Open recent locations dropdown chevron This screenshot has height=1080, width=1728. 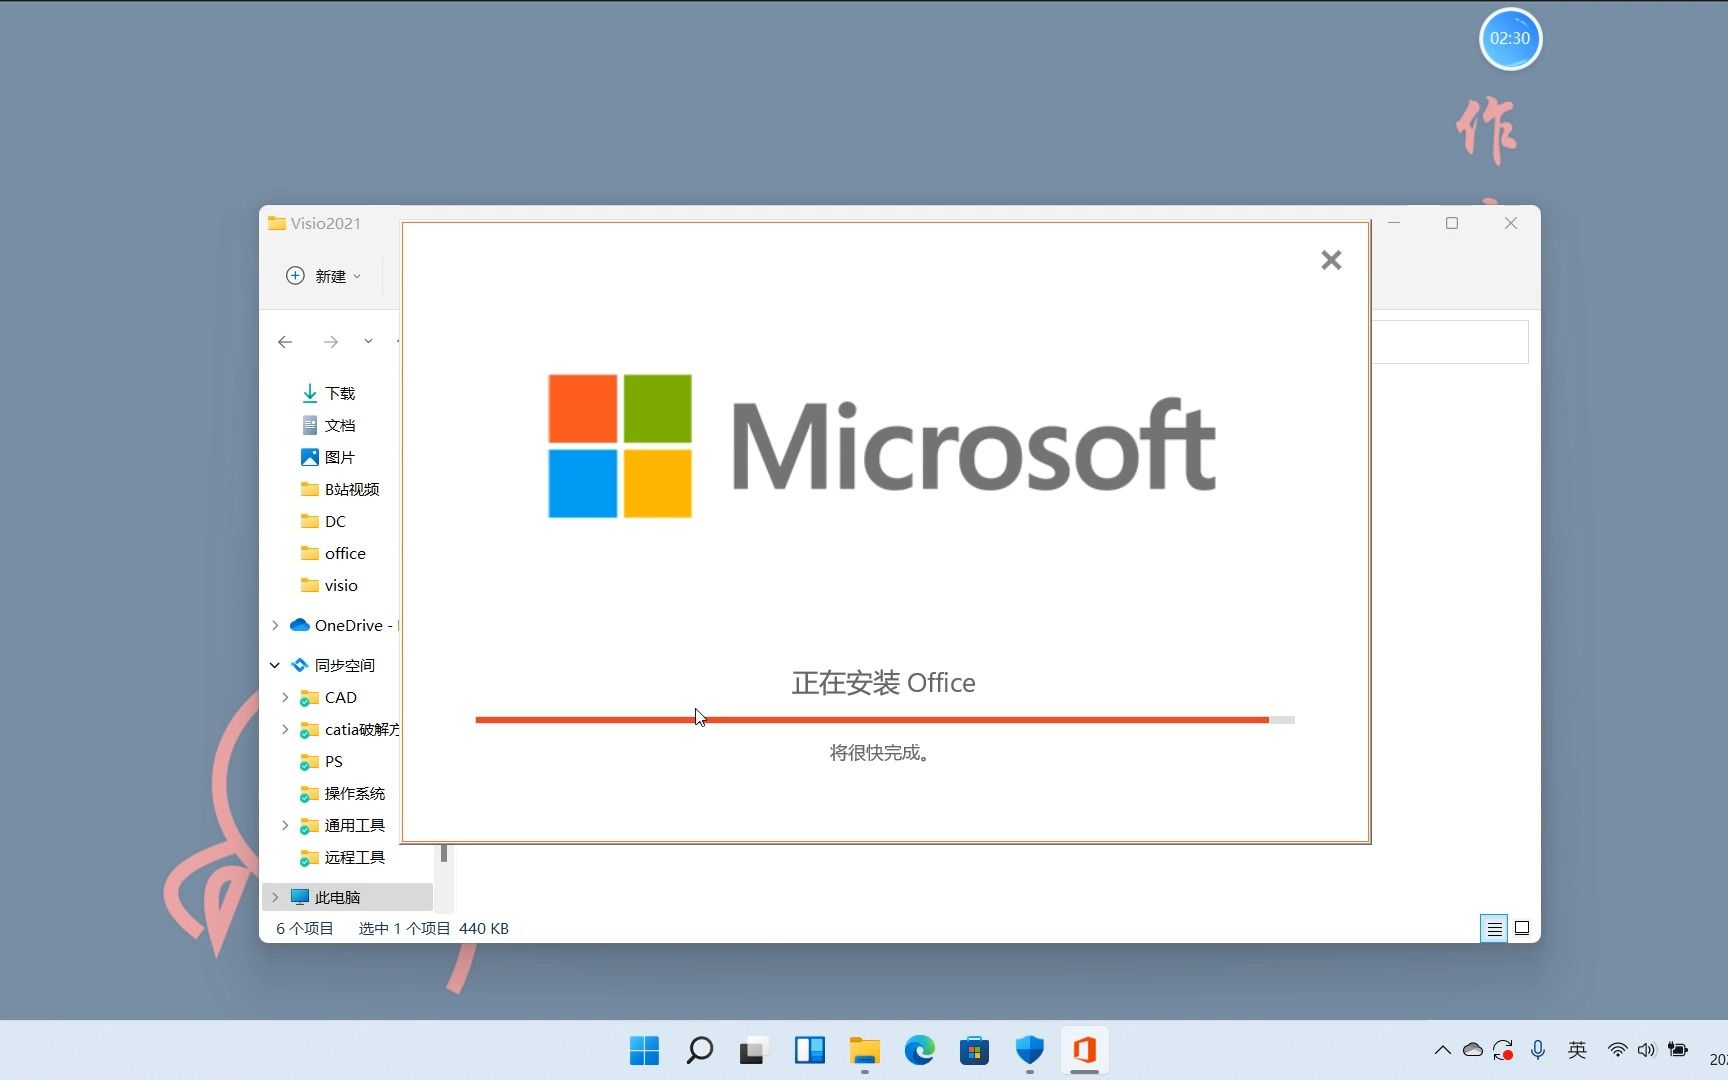pyautogui.click(x=368, y=341)
